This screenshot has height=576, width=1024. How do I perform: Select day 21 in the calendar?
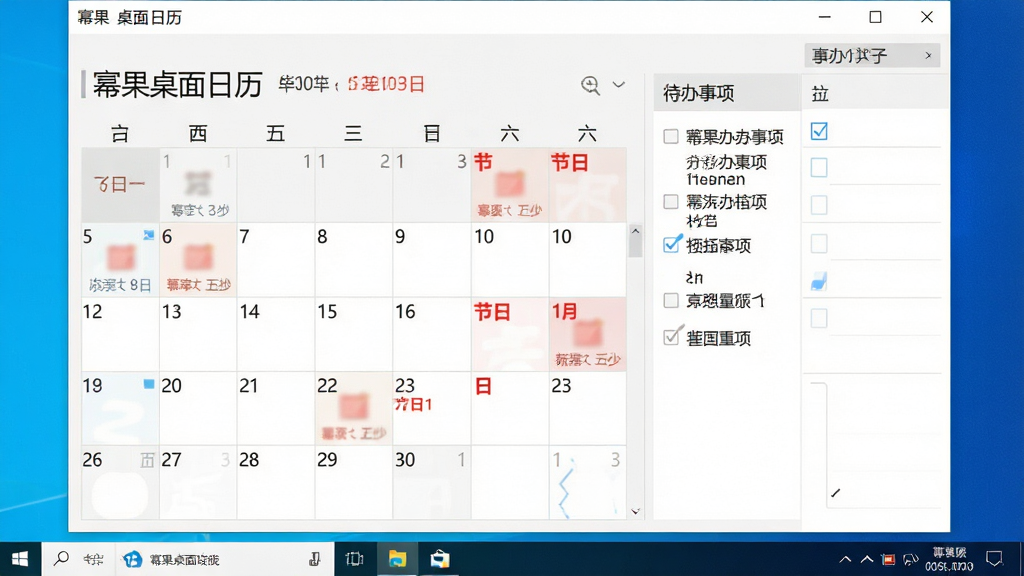(x=276, y=409)
